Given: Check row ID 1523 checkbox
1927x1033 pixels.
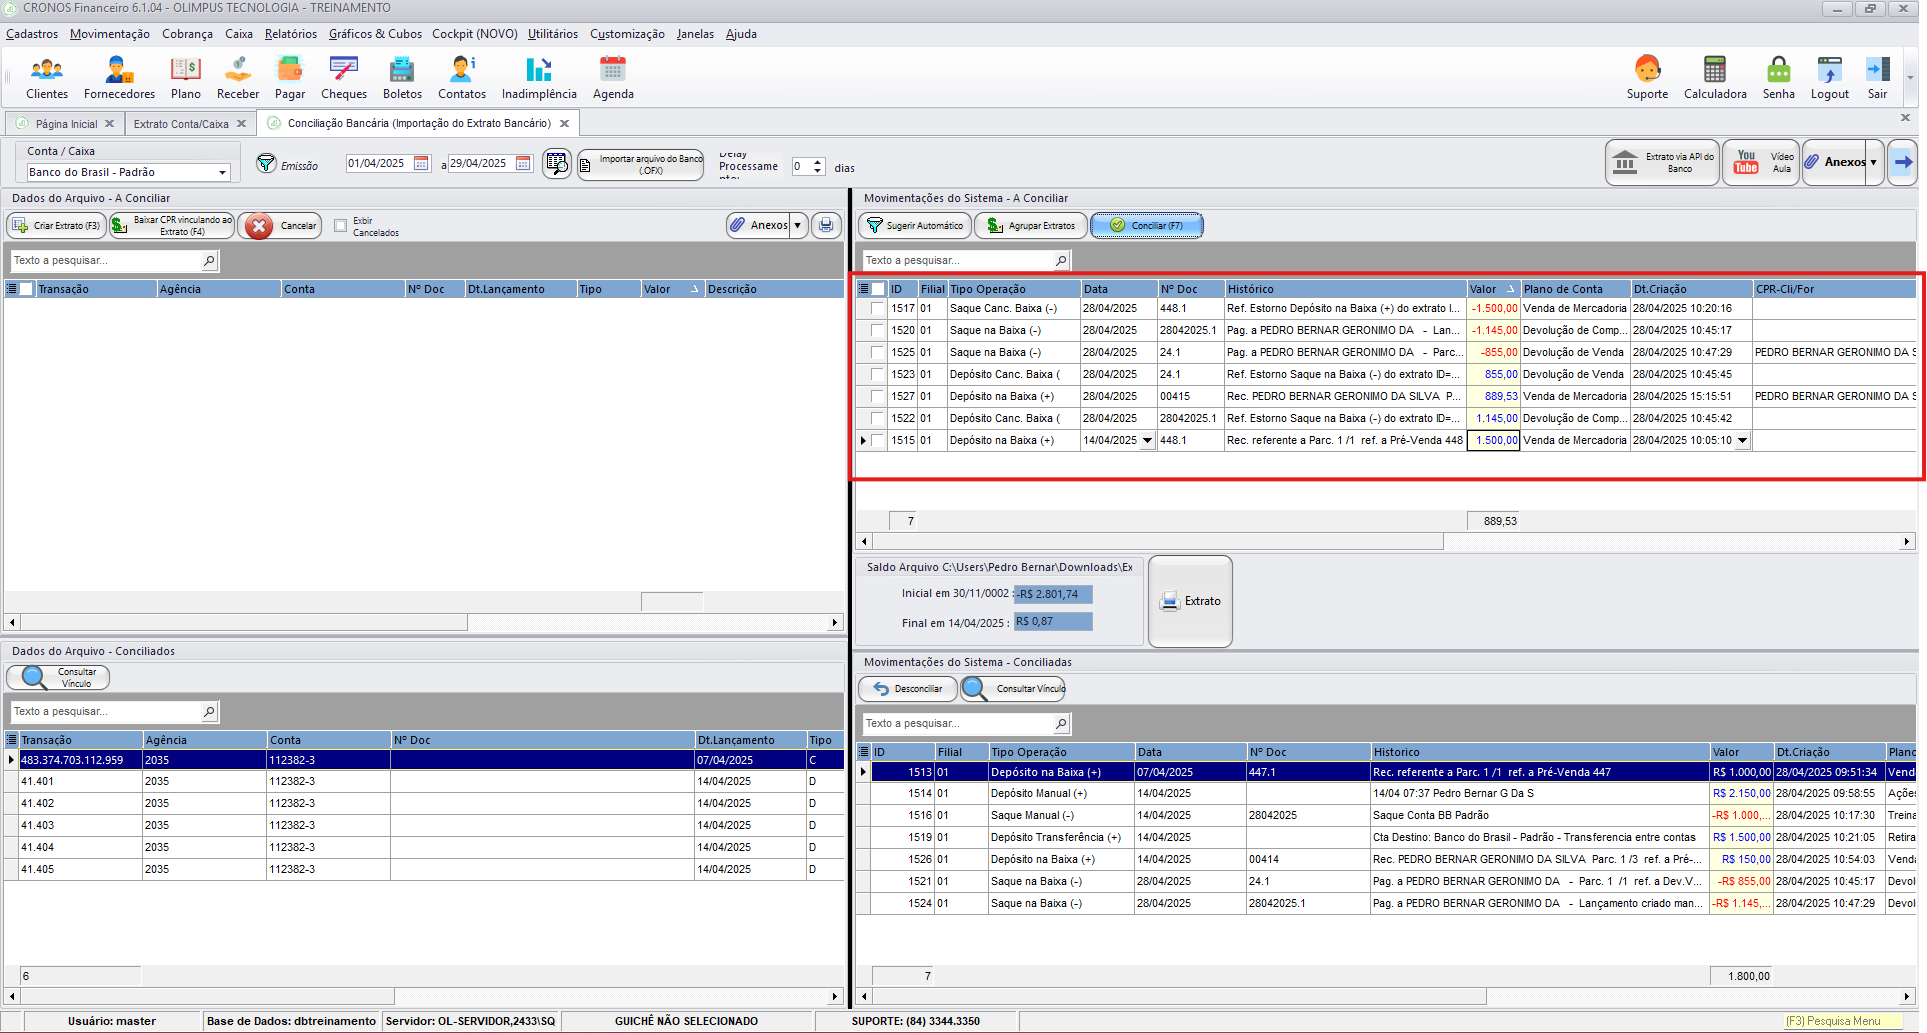Looking at the screenshot, I should coord(877,375).
